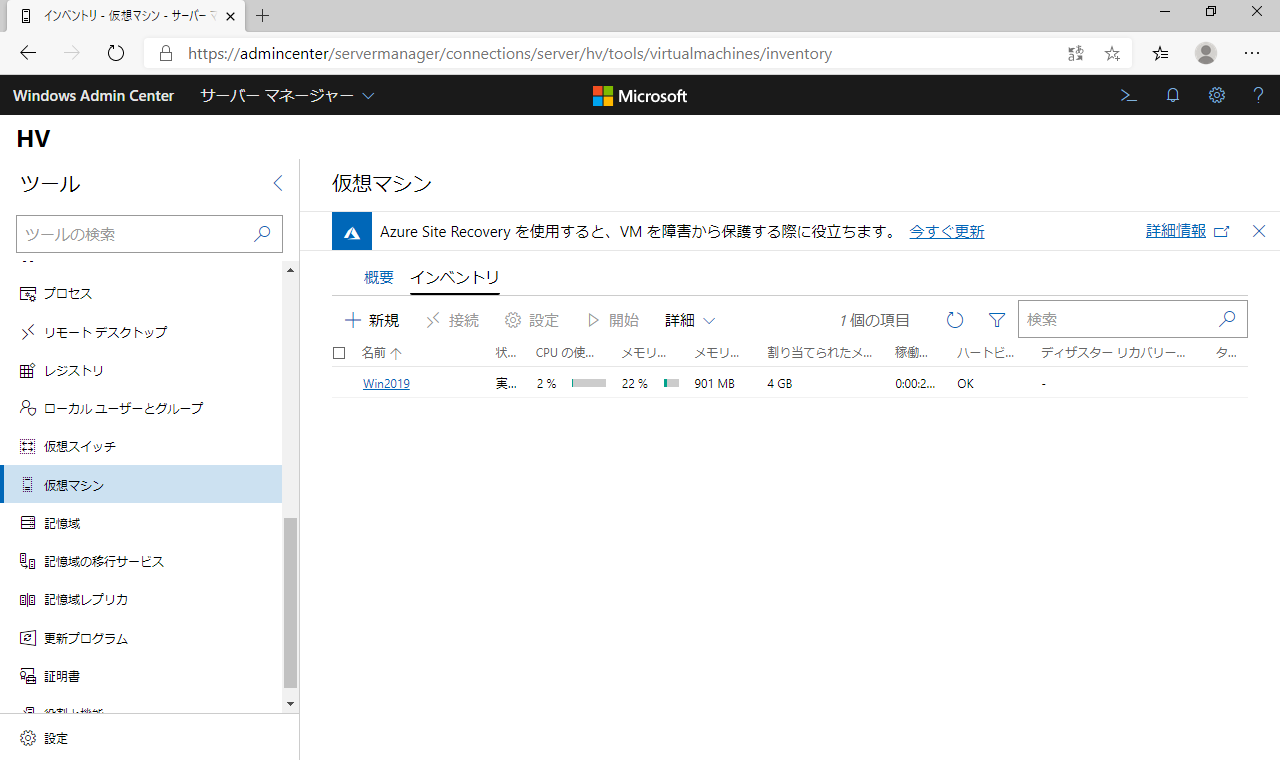The image size is (1280, 760).
Task: Expand サーバー マネージャー dropdown
Action: pyautogui.click(x=287, y=96)
